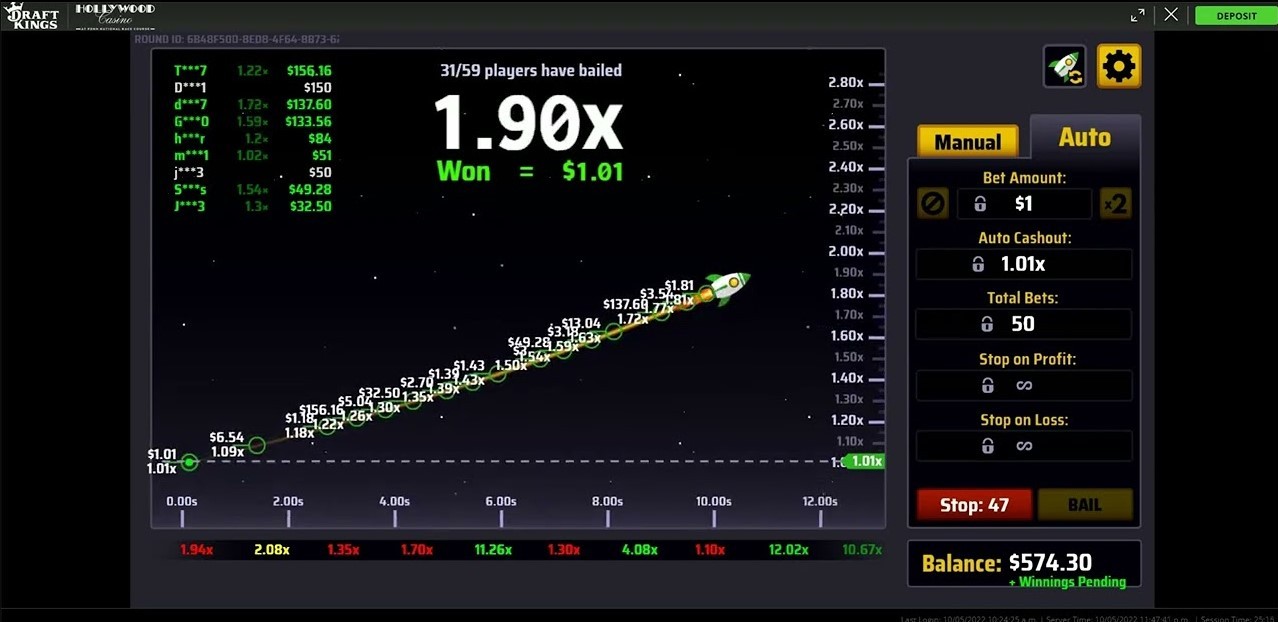Click history result 1.70x
Screen dimensions: 1278x622
416,550
